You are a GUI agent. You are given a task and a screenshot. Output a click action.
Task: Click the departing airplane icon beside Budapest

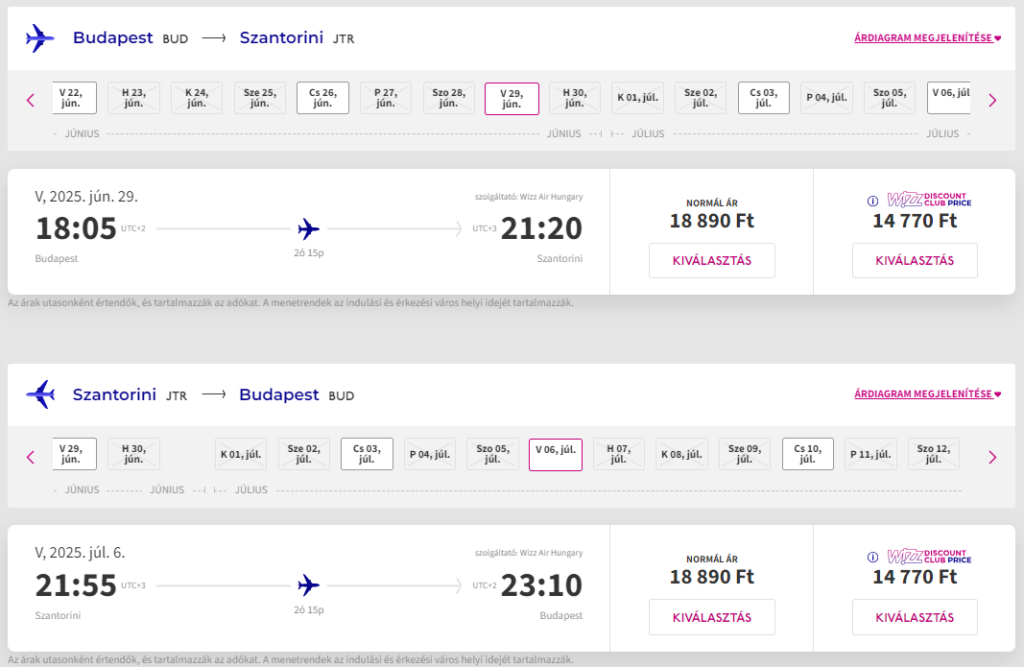click(40, 39)
